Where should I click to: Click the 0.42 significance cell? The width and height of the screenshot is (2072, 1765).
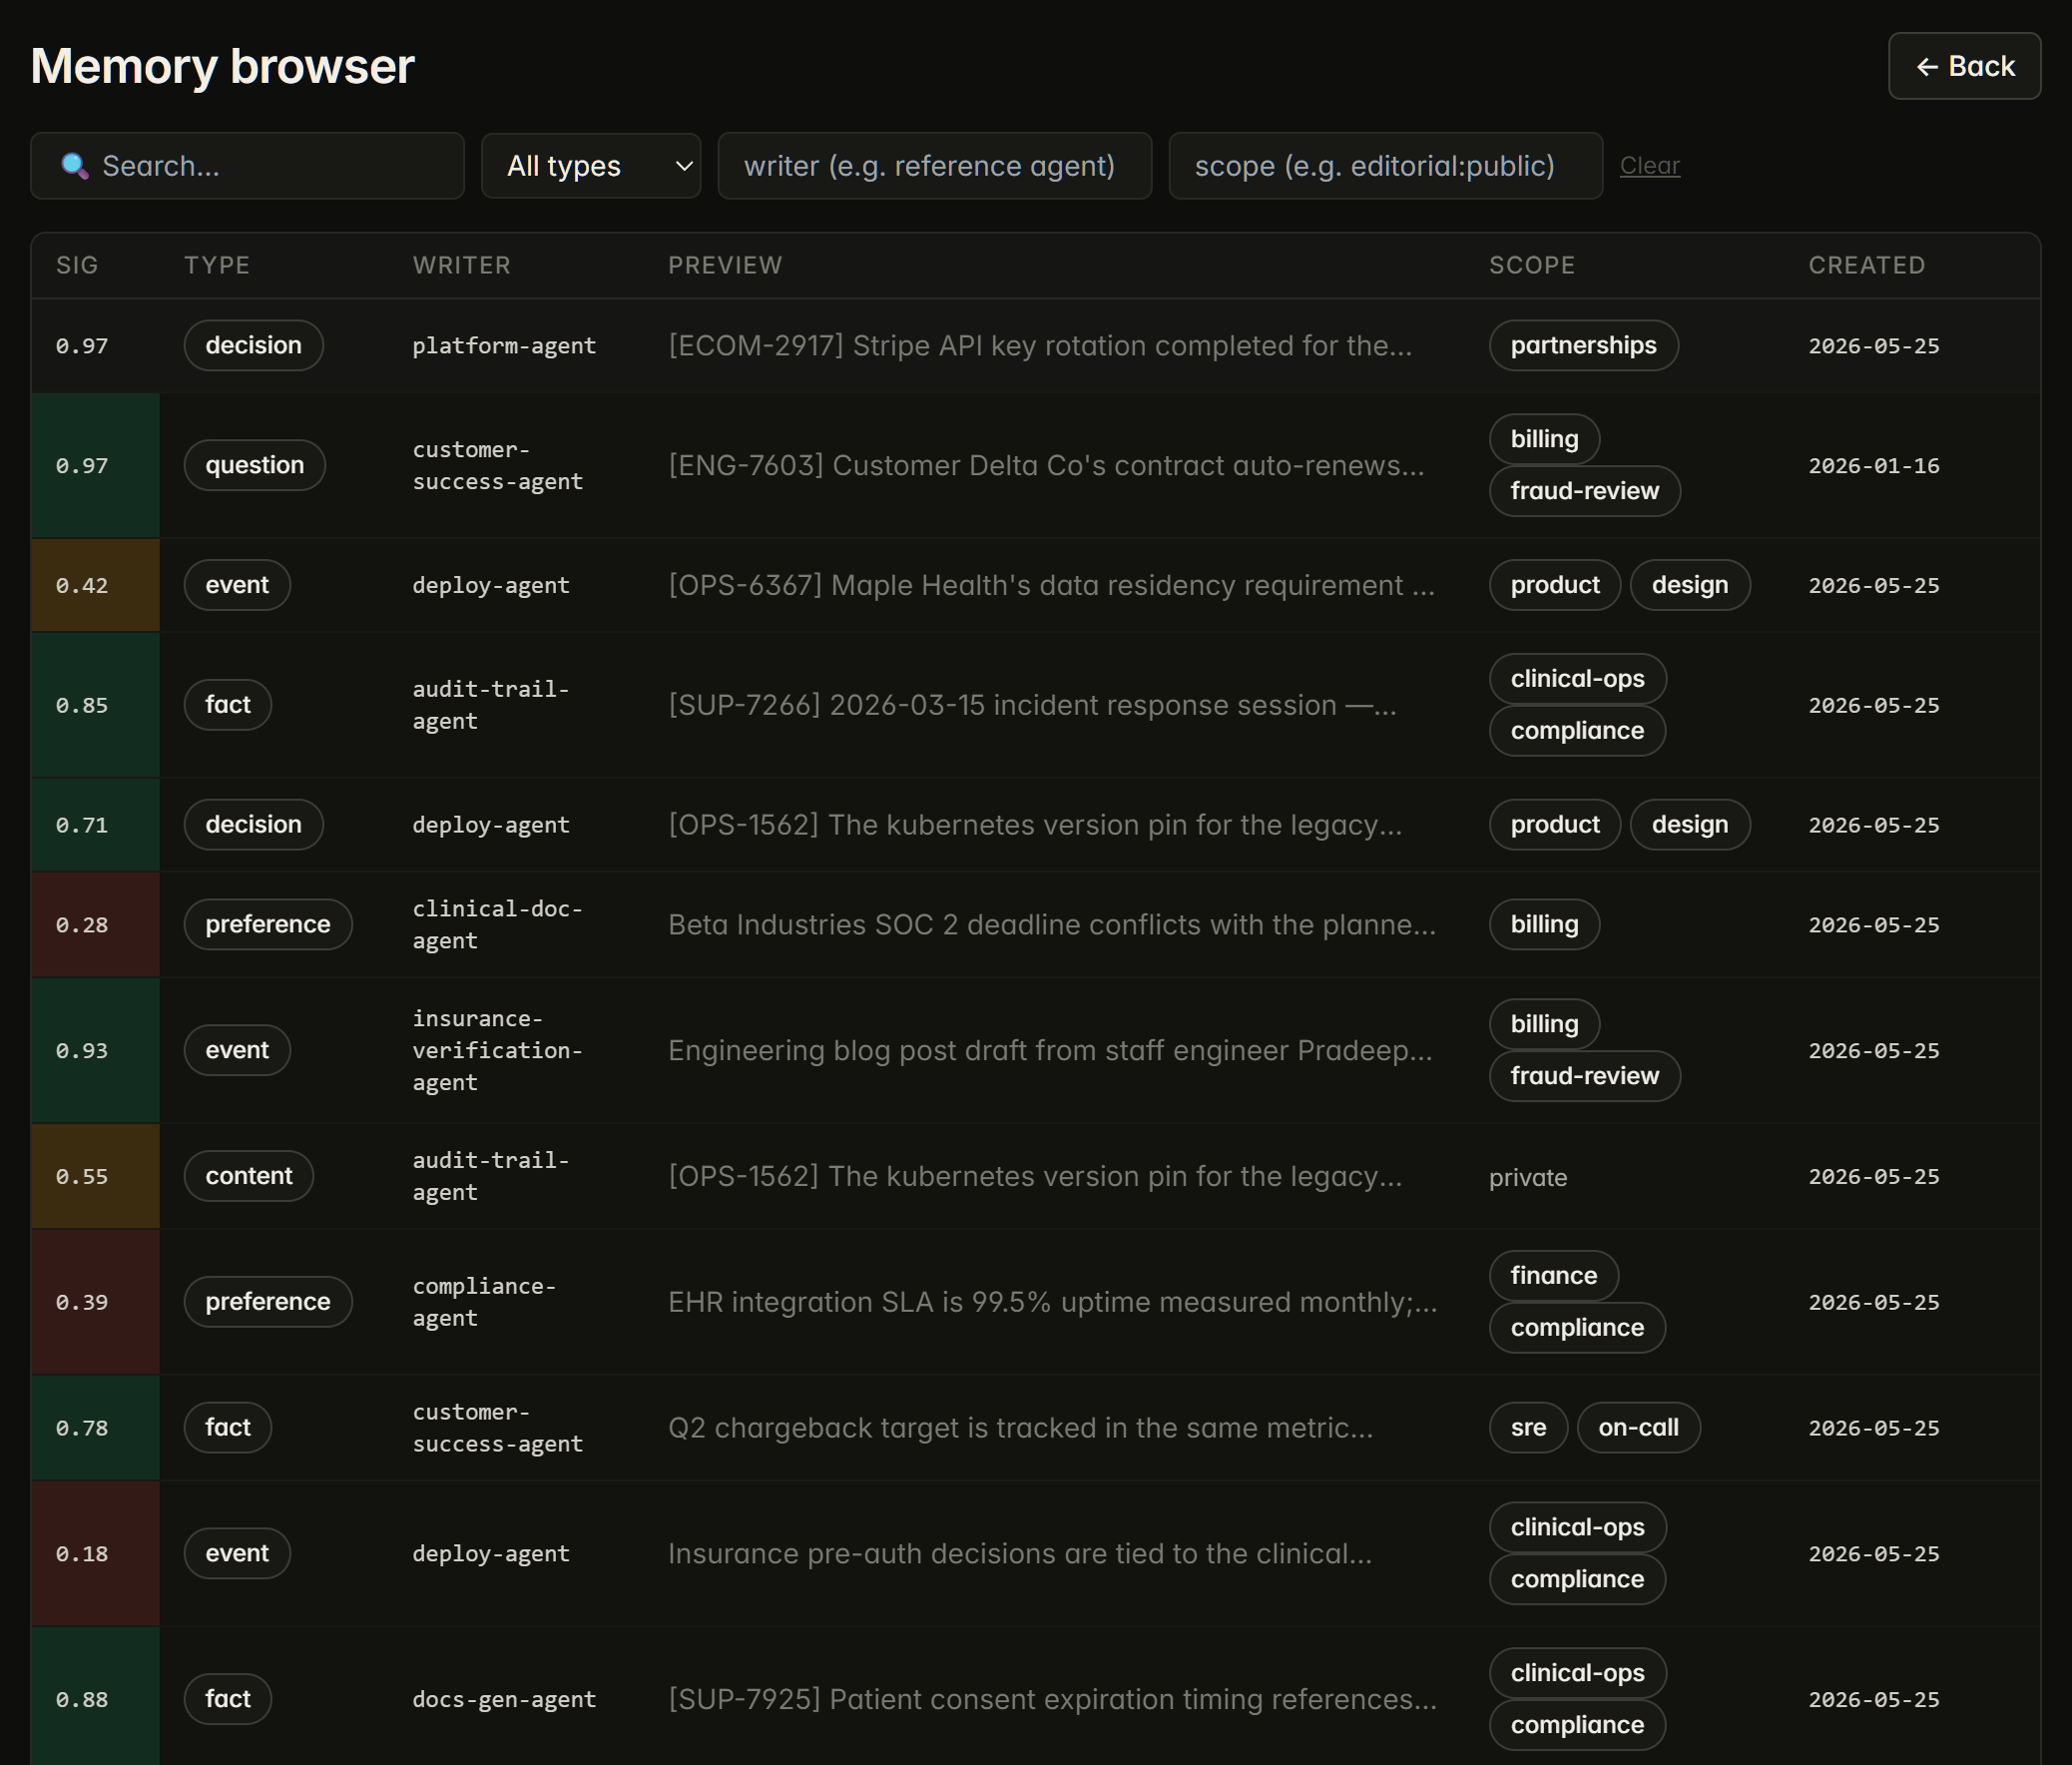pos(95,585)
